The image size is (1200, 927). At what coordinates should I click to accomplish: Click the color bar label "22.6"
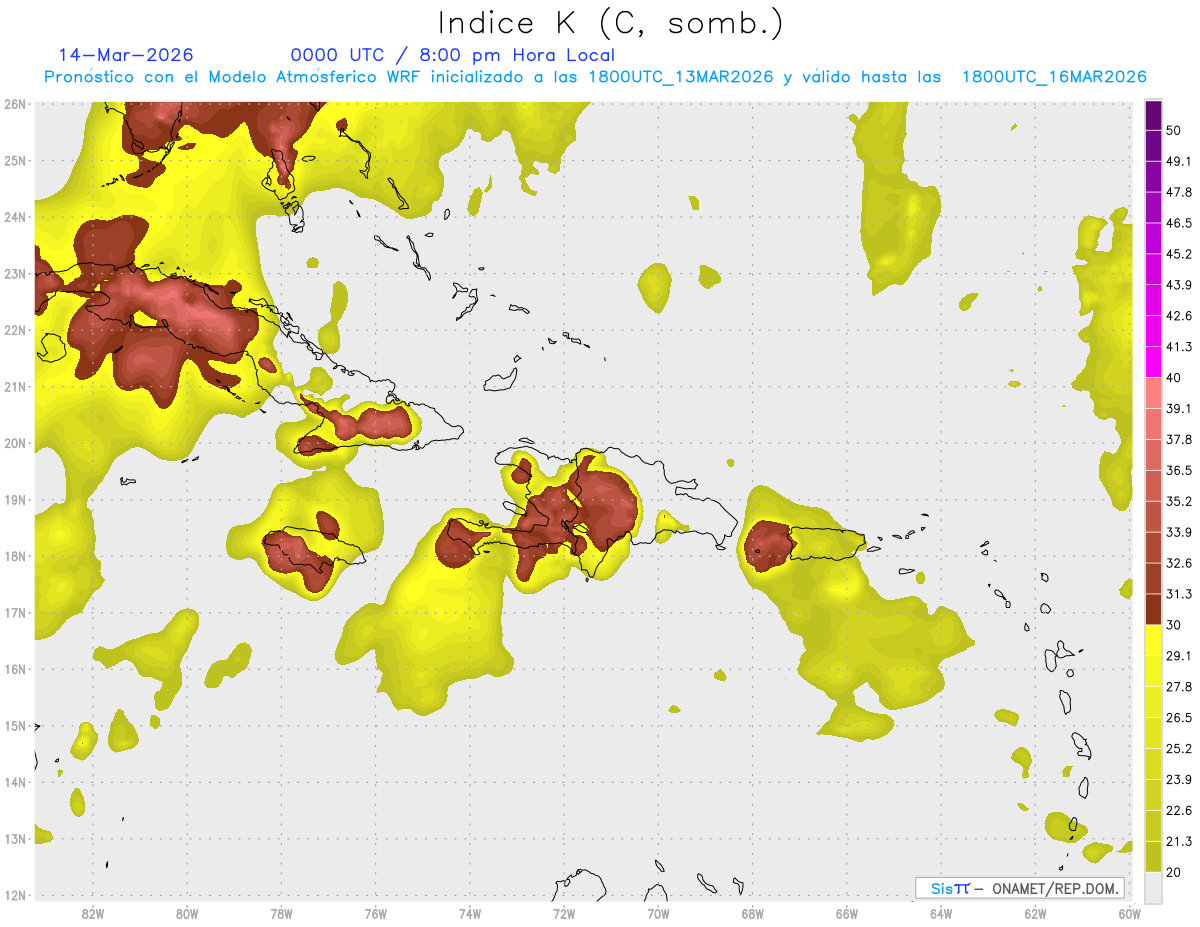click(1179, 810)
